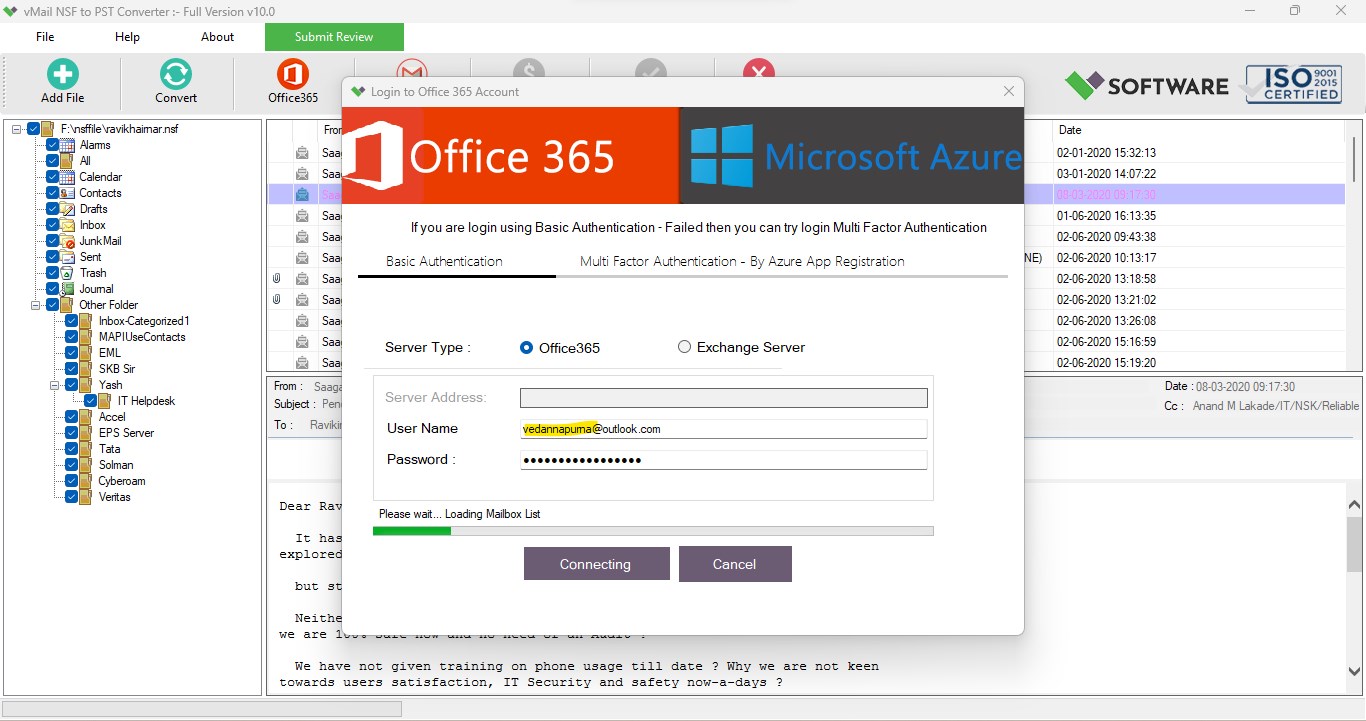
Task: Open the Office365 export toolbar icon
Action: (293, 74)
